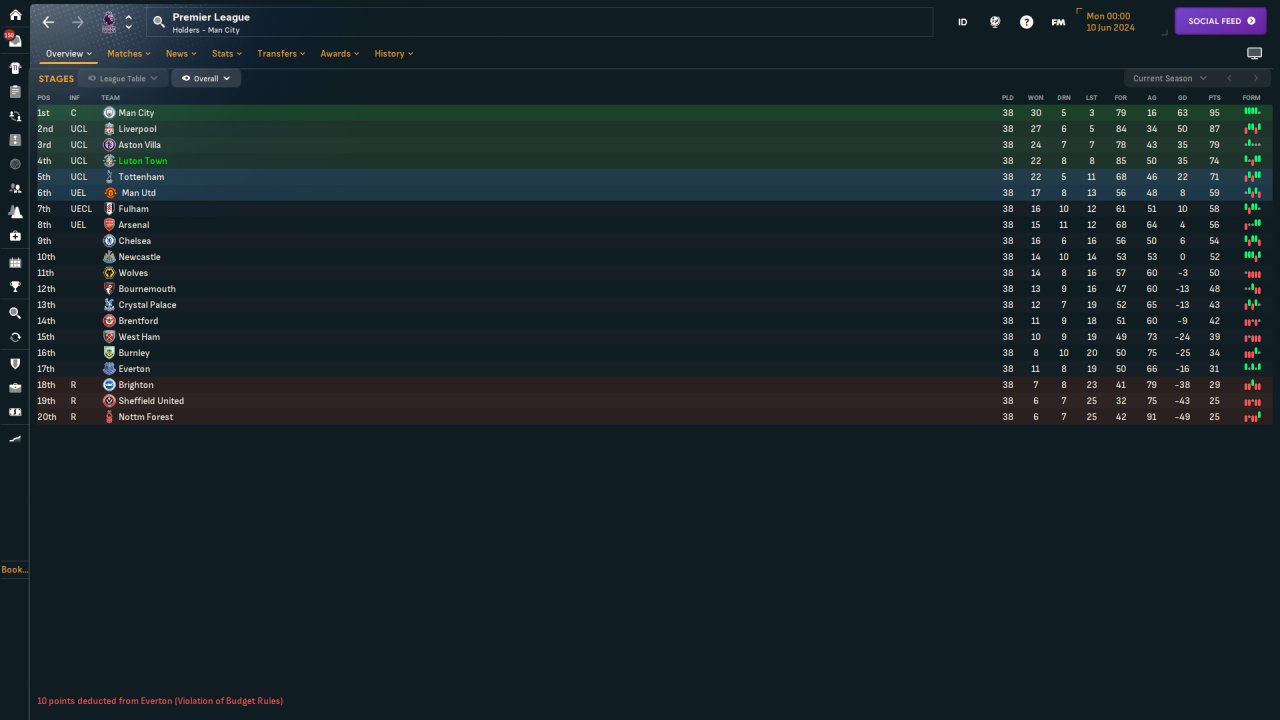
Task: Open the Medical Centre icon
Action: pyautogui.click(x=15, y=236)
